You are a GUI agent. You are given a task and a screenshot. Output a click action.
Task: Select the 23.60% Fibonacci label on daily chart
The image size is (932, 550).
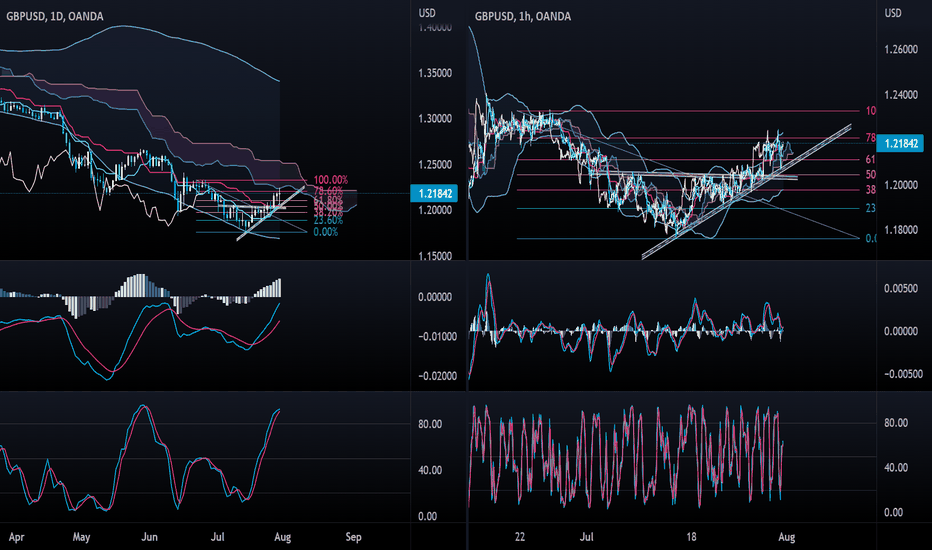(x=328, y=221)
